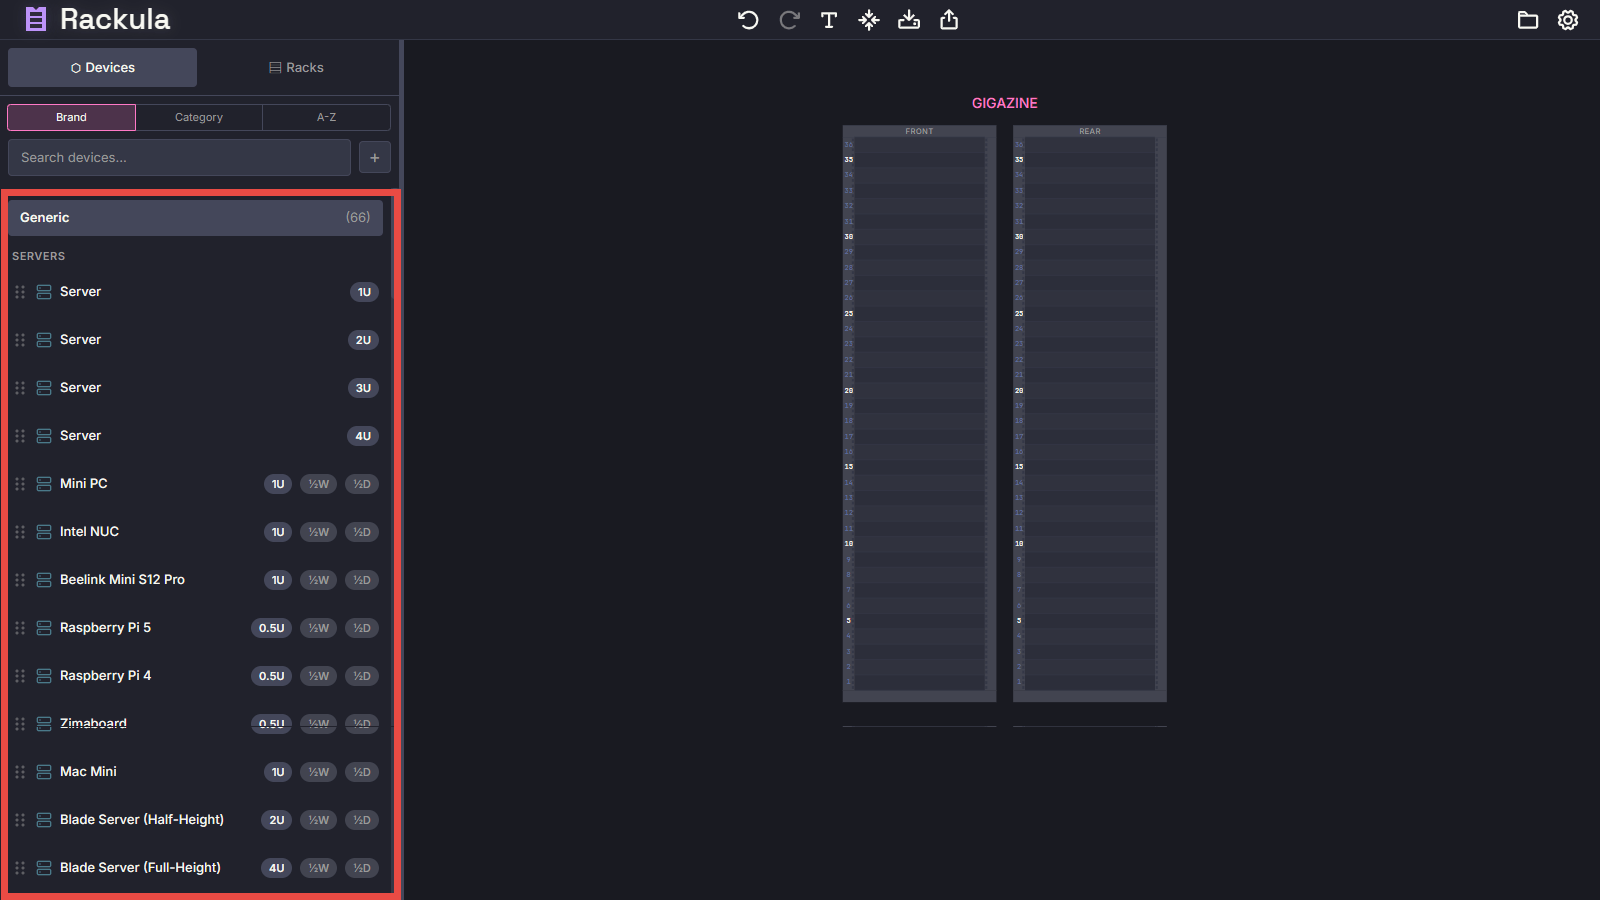
Task: Switch grouping to A-Z
Action: [326, 118]
